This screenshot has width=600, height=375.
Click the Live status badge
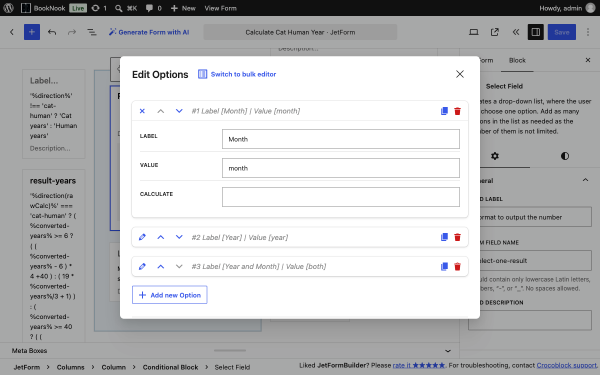78,8
